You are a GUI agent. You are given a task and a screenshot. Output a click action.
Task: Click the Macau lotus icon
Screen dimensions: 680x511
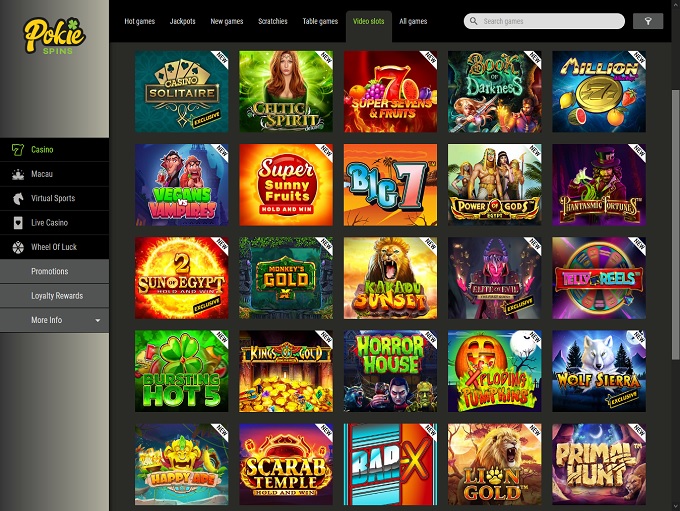click(18, 174)
